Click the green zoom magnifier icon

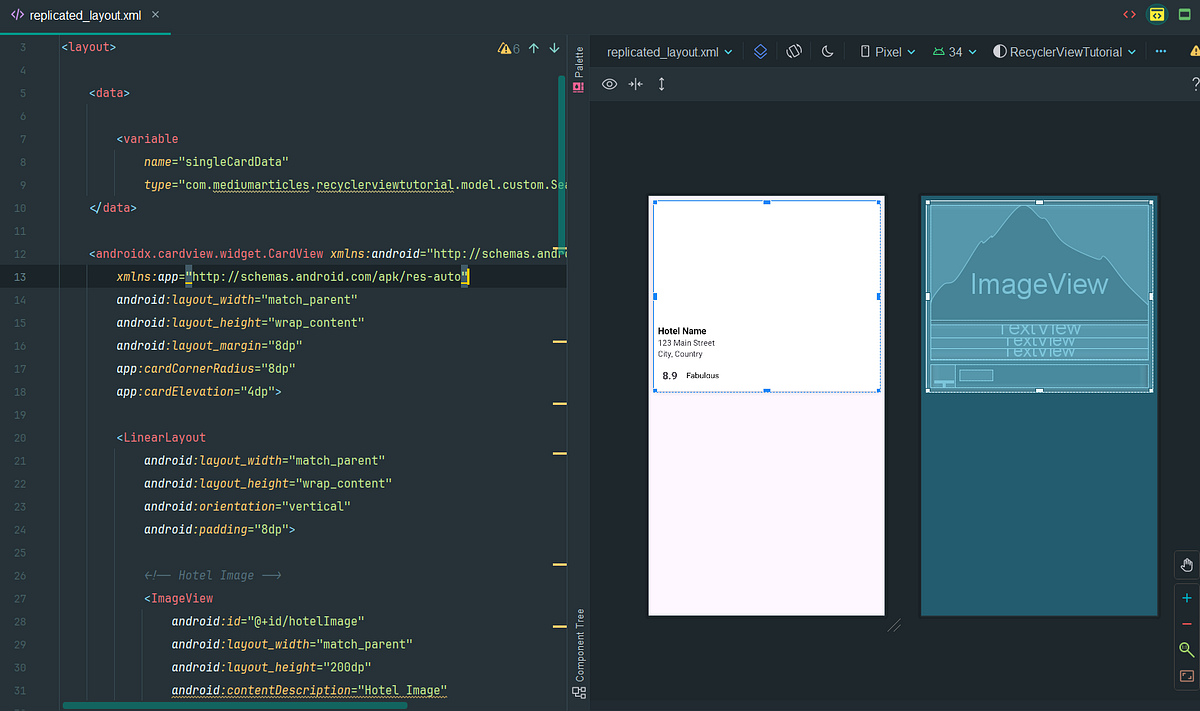[1187, 650]
